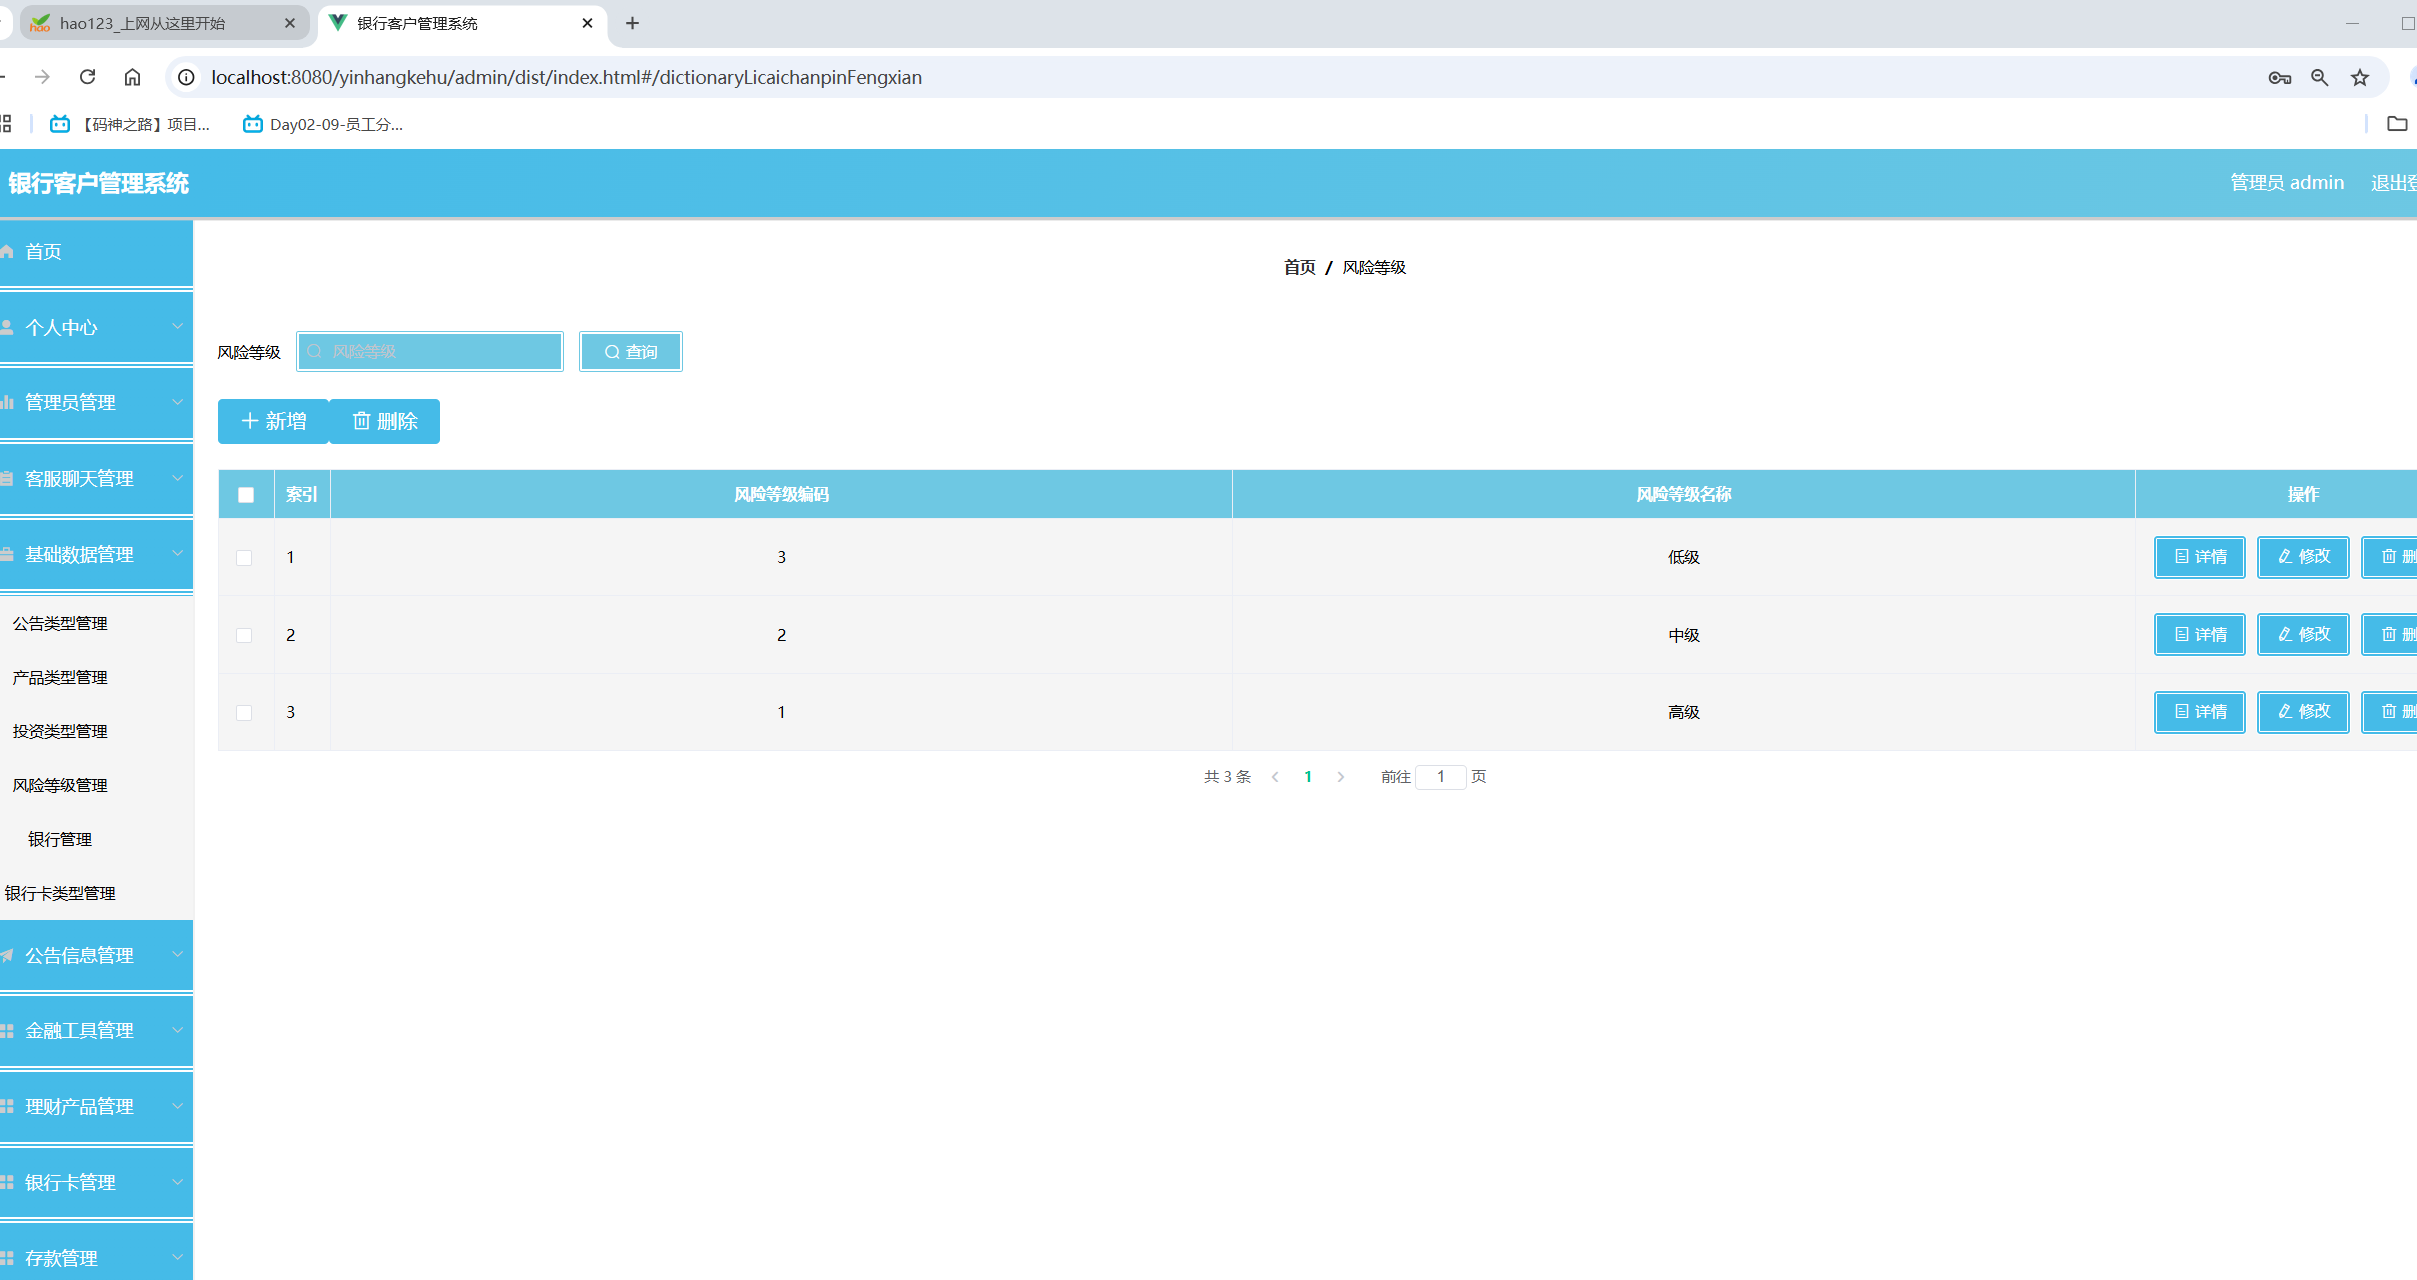The width and height of the screenshot is (2417, 1280).
Task: Open 详情 for the 中级 row
Action: coord(2200,634)
